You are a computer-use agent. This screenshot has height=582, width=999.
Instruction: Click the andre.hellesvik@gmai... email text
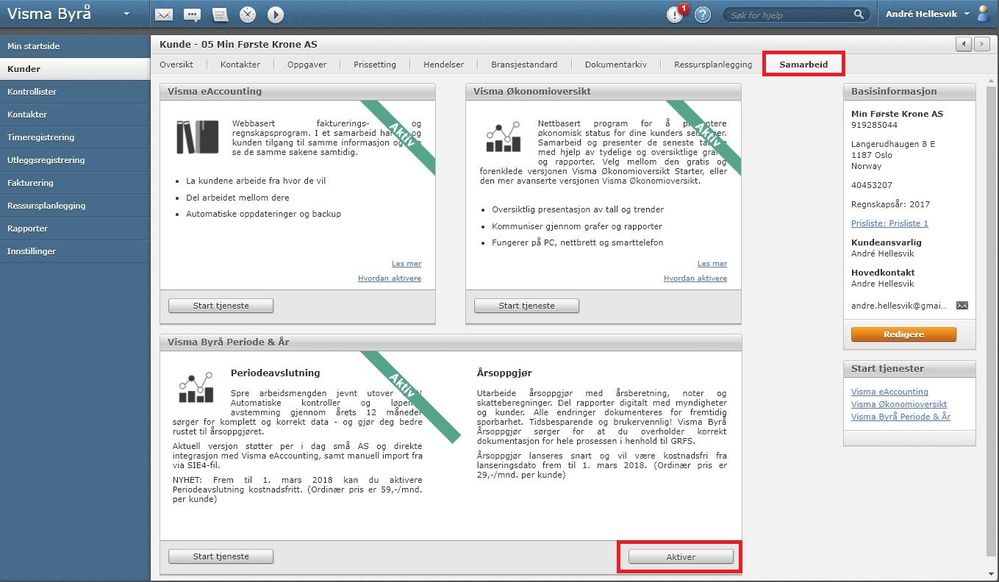tap(899, 305)
